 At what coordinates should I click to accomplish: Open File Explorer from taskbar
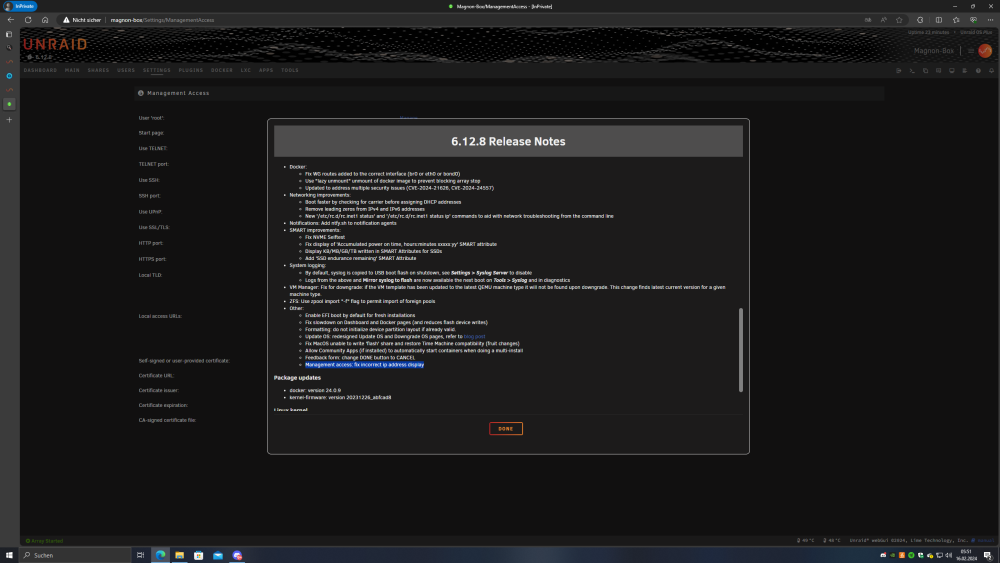[x=180, y=555]
